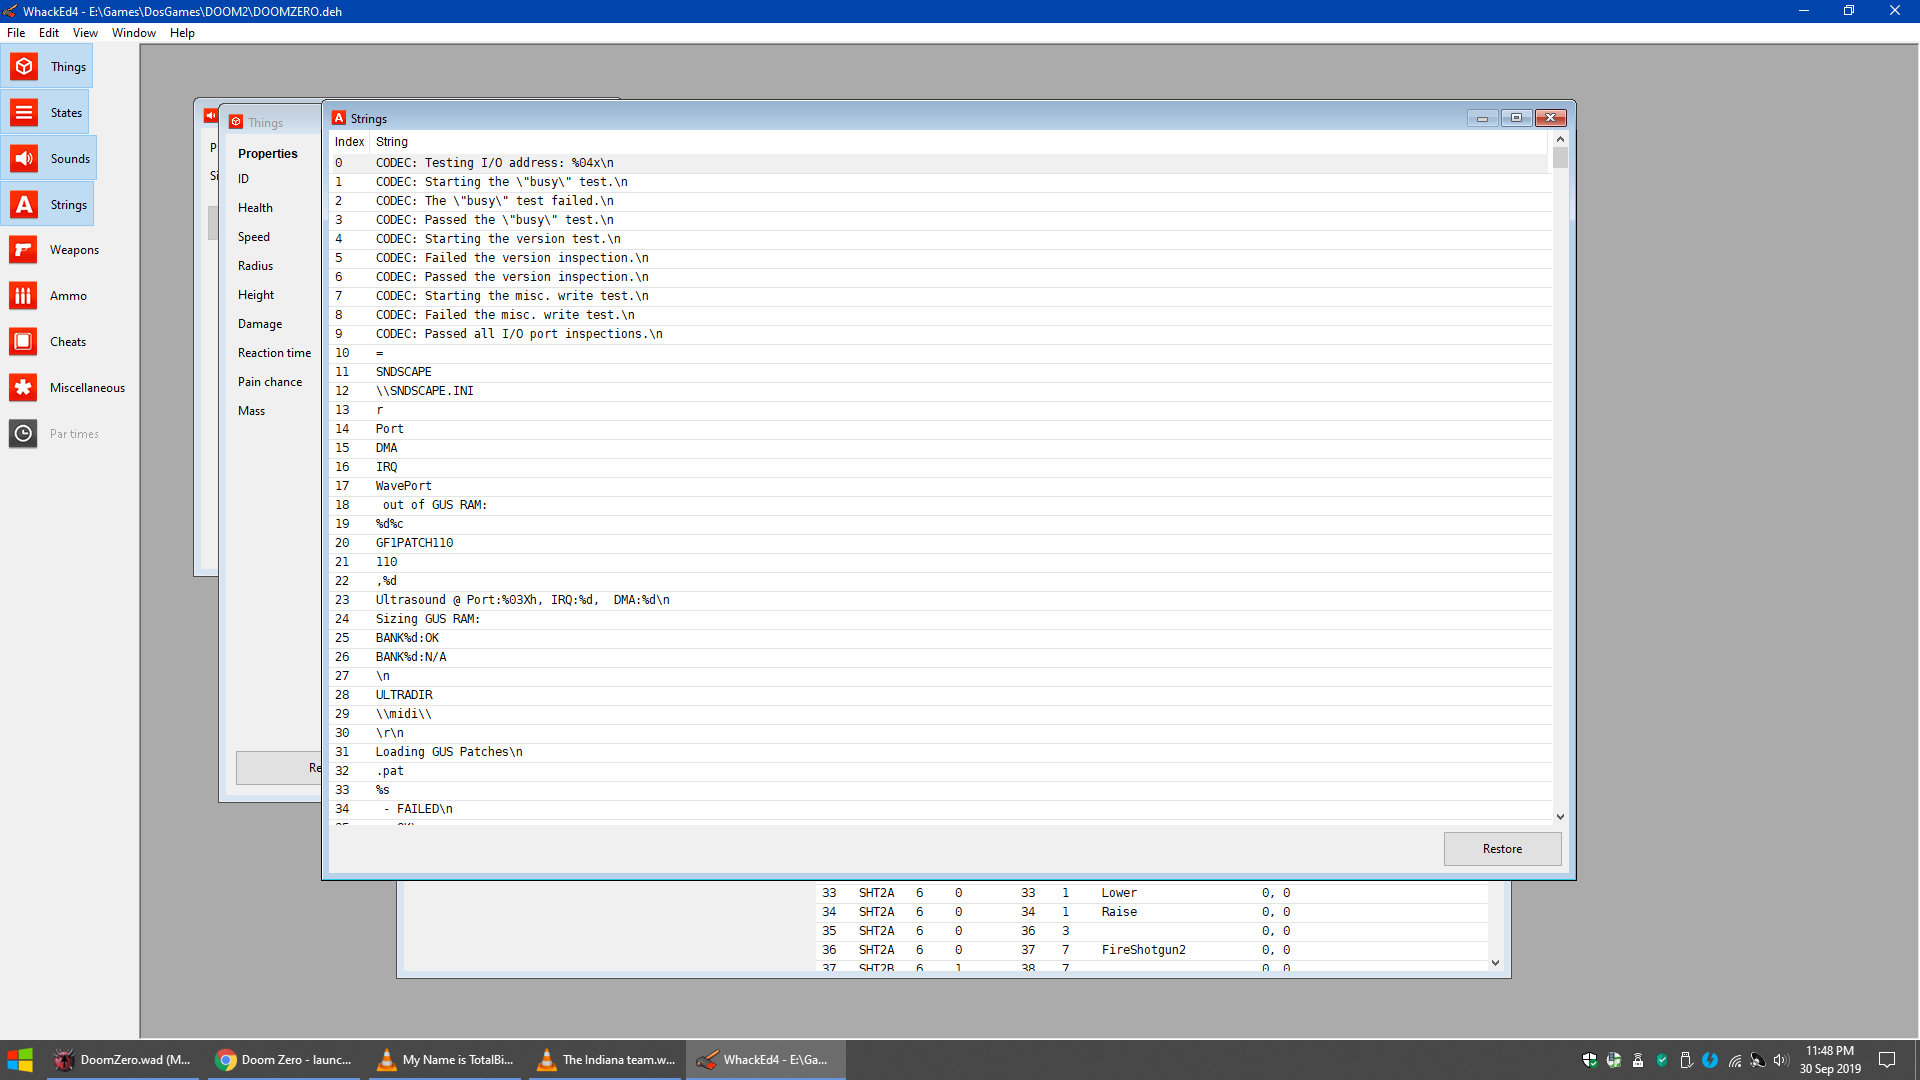Open the Things editor from sidebar
This screenshot has height=1080, width=1920.
click(47, 67)
